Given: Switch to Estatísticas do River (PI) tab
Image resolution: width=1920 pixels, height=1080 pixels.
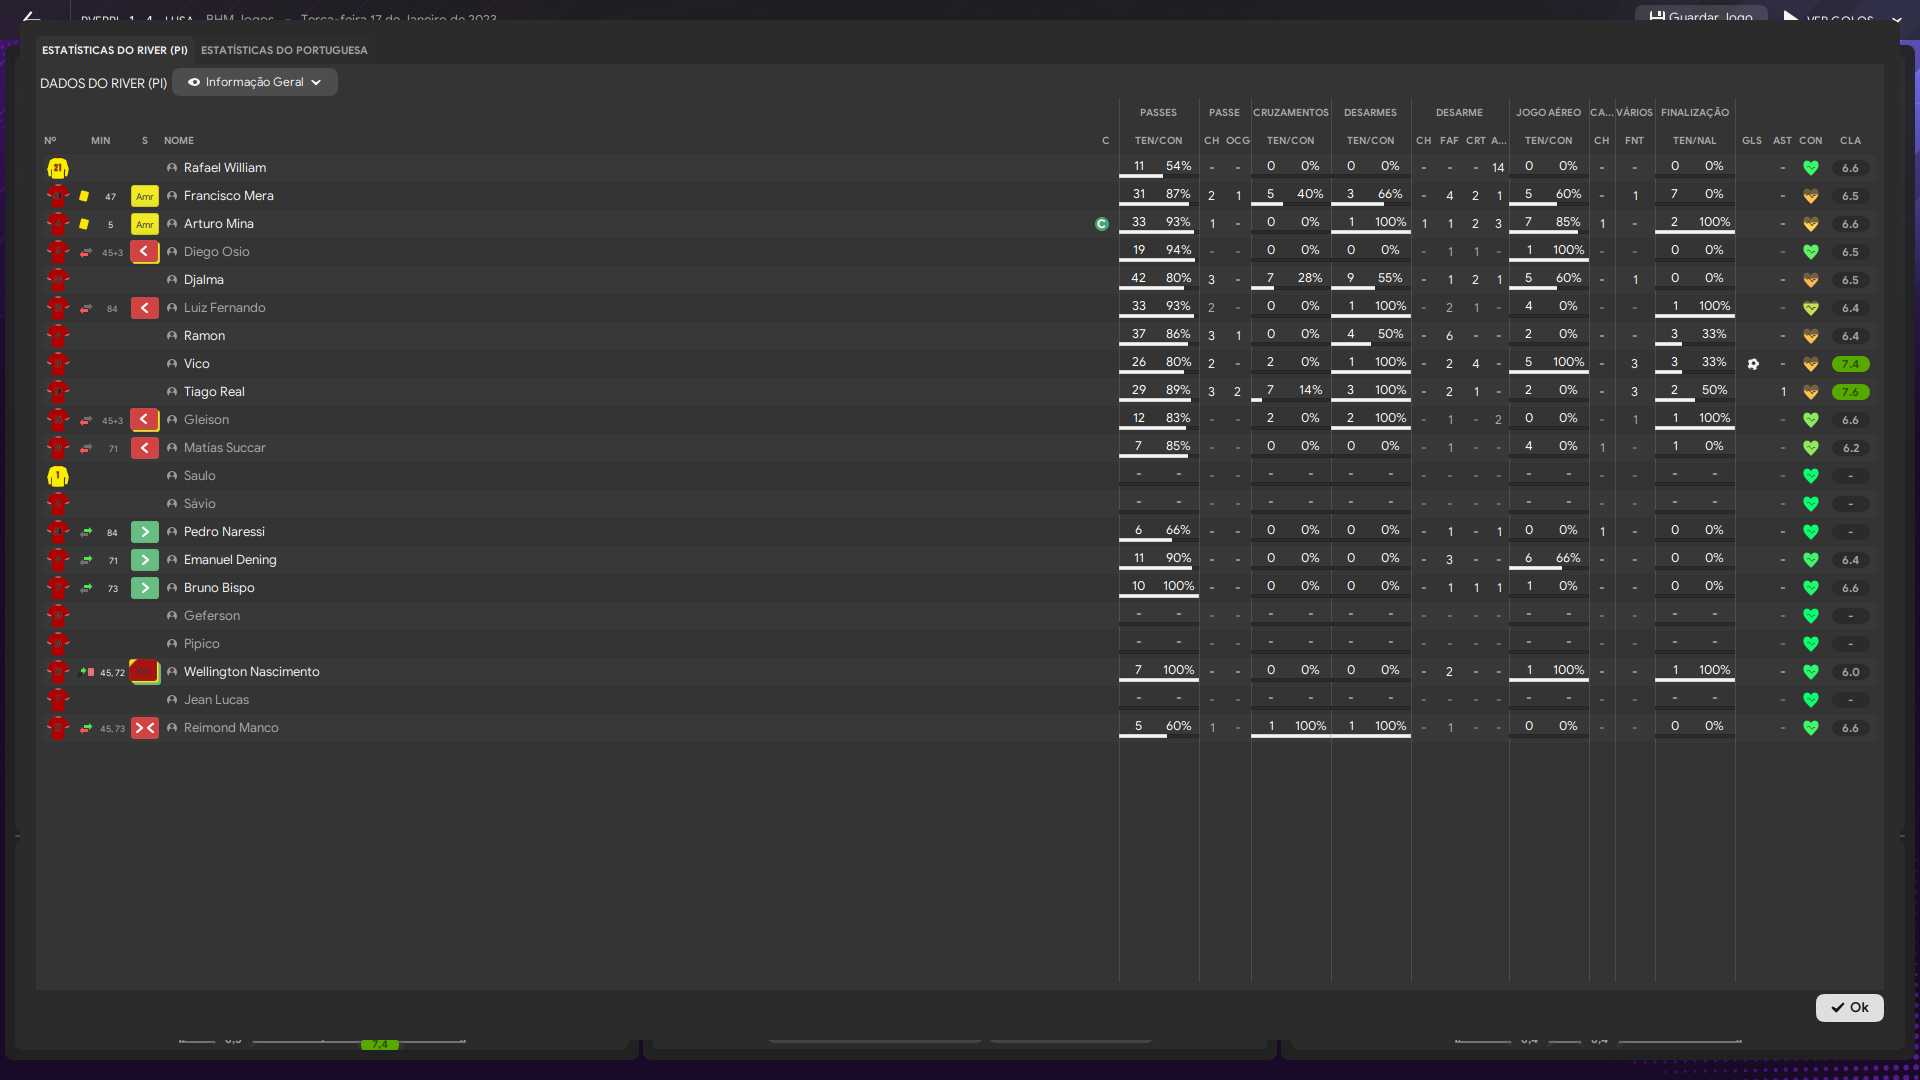Looking at the screenshot, I should click(115, 50).
